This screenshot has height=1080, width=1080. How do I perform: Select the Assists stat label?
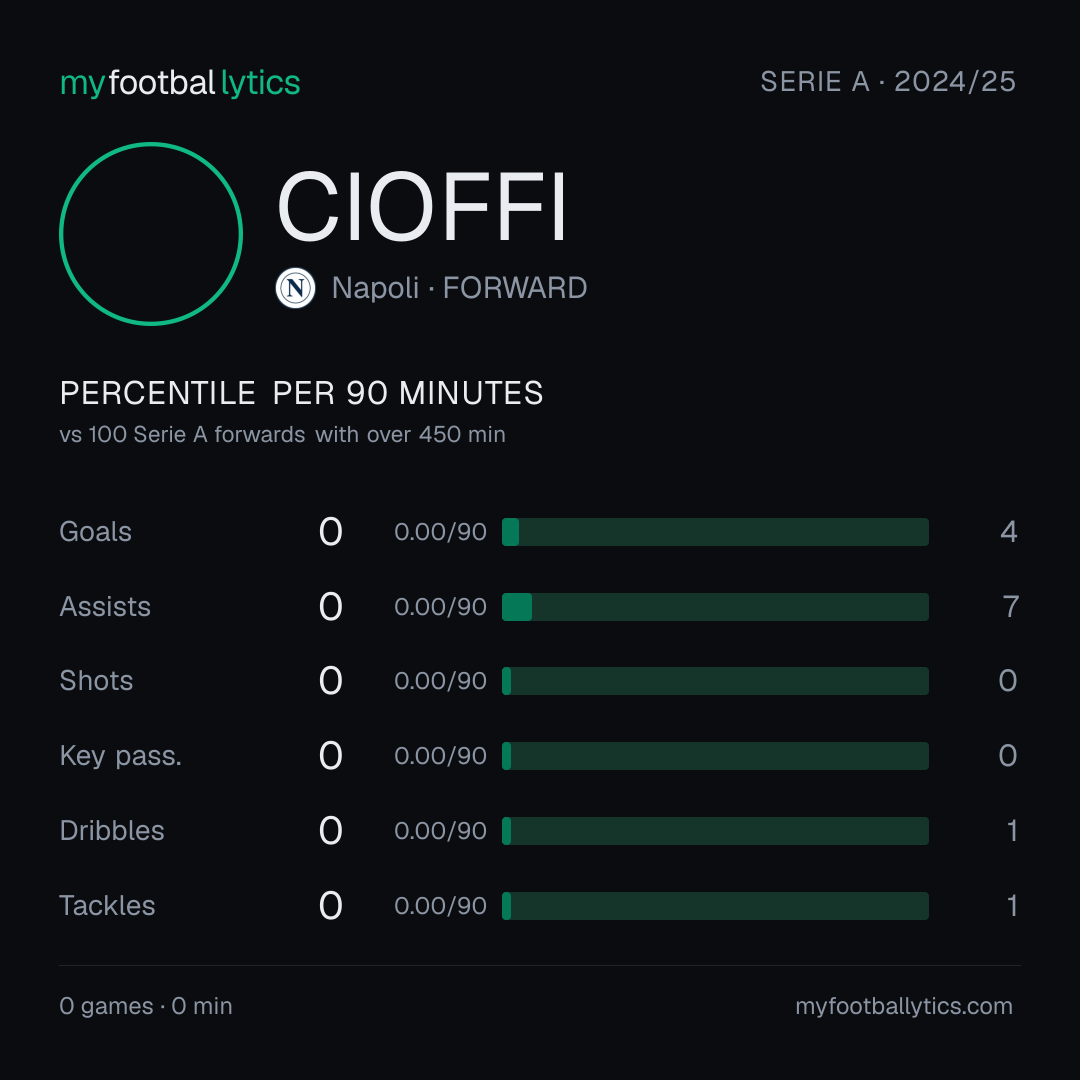pyautogui.click(x=105, y=607)
